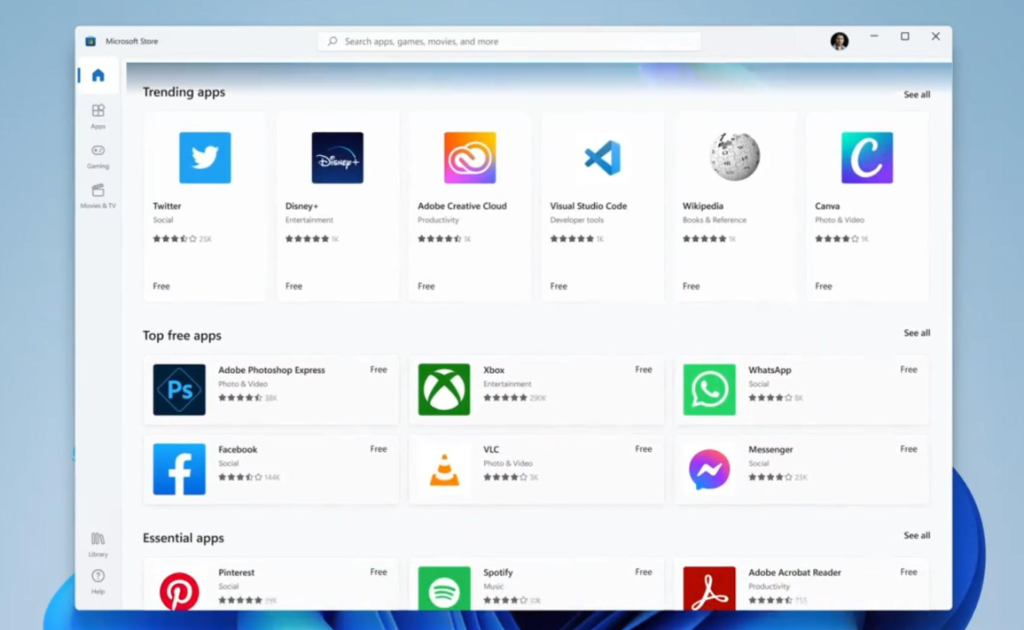Click the VLC app title

(x=491, y=449)
